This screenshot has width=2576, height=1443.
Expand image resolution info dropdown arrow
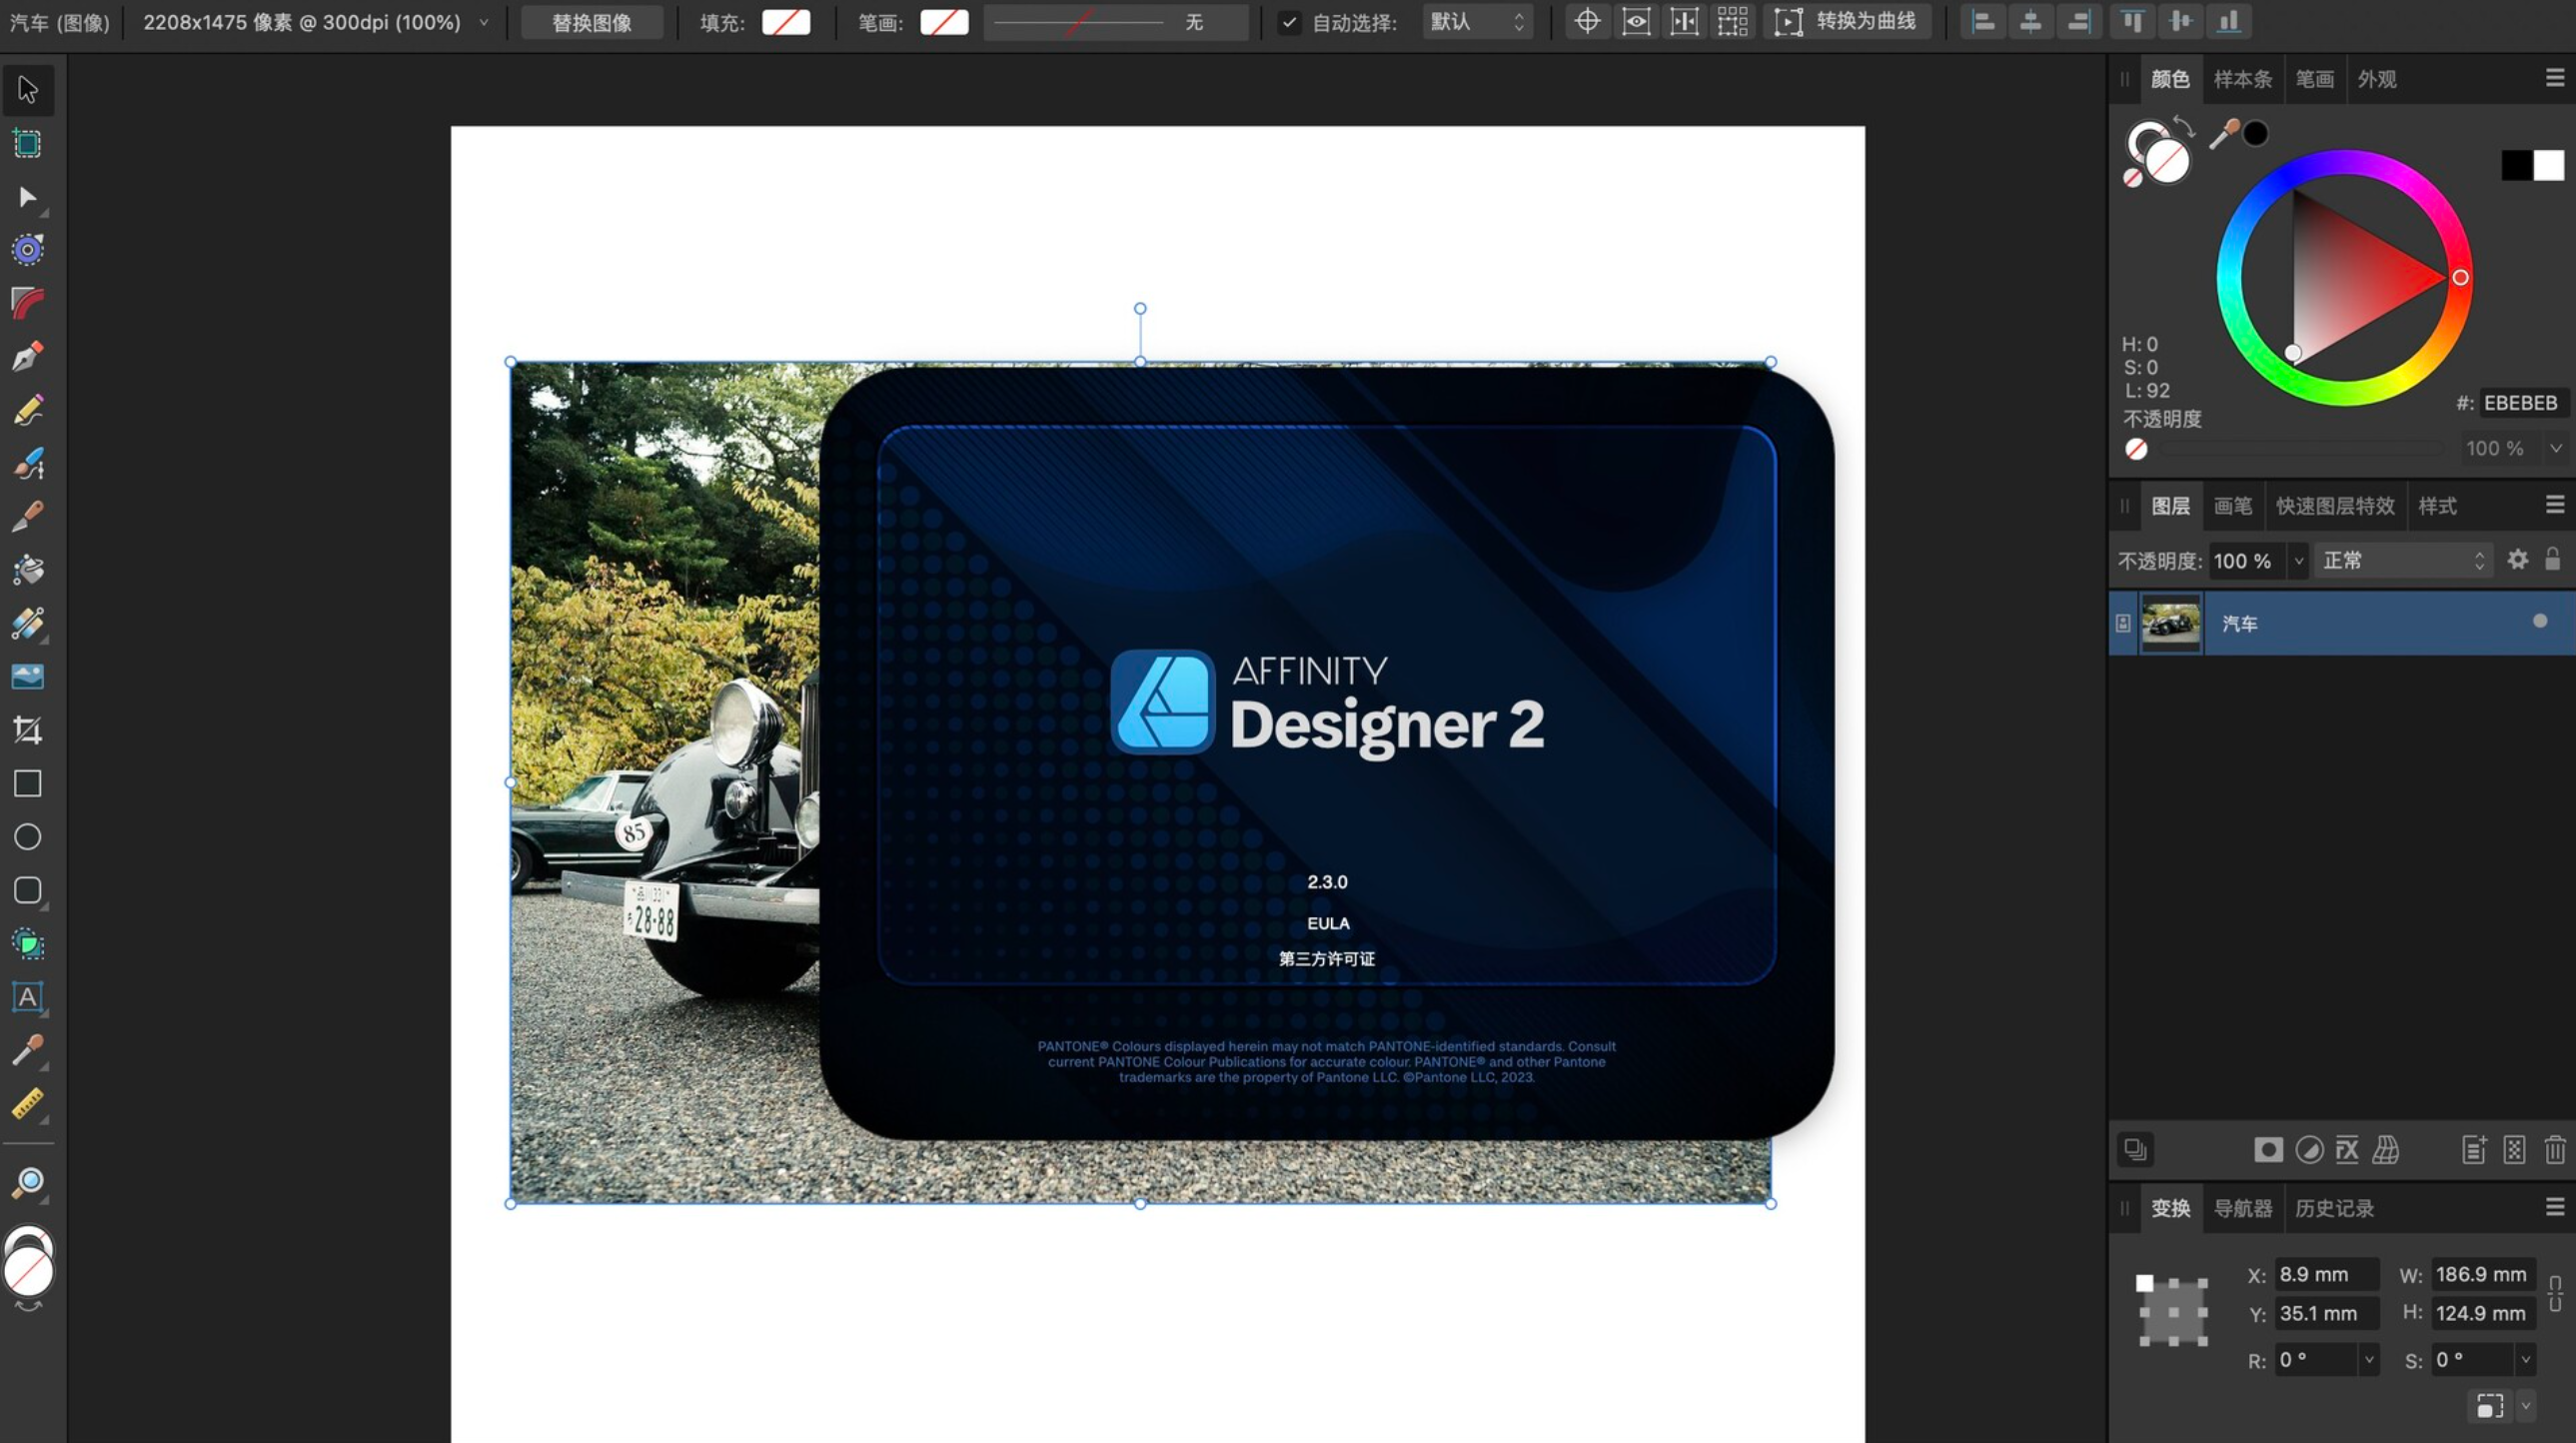[x=484, y=22]
